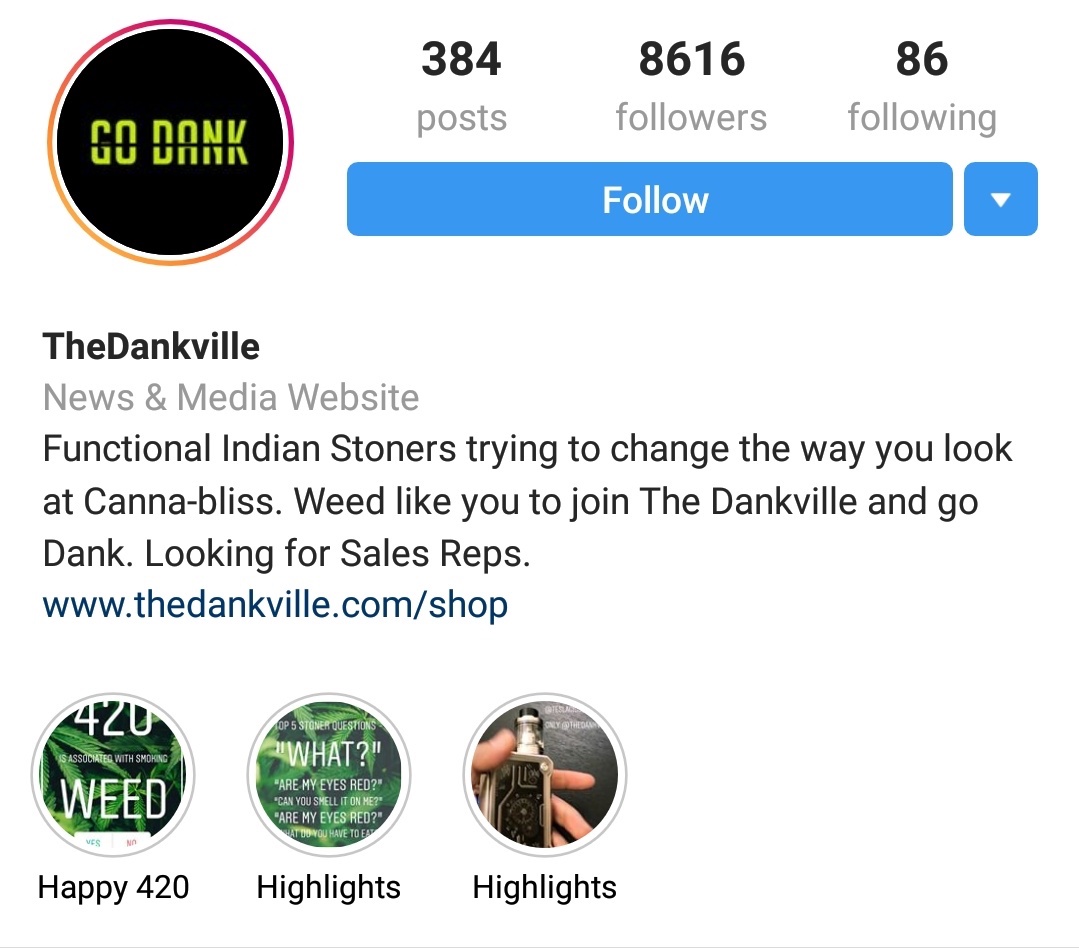View the 86 following list
Screen dimensions: 1079x948
pos(922,59)
